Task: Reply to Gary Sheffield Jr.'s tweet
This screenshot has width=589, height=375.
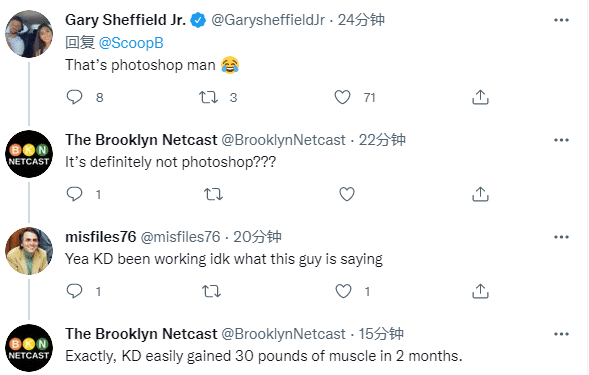Action: pyautogui.click(x=74, y=97)
